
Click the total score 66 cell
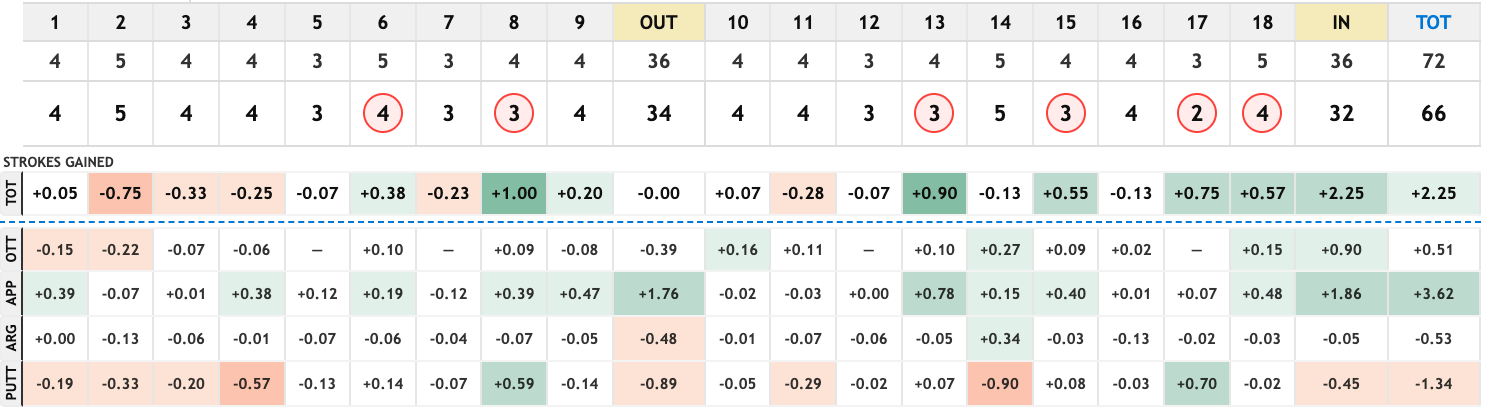click(1433, 114)
